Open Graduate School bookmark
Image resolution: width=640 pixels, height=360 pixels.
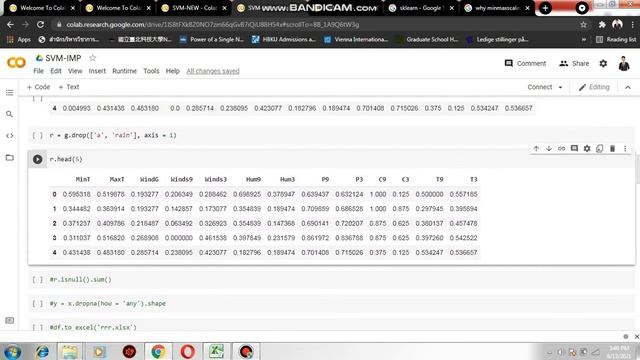pos(427,39)
